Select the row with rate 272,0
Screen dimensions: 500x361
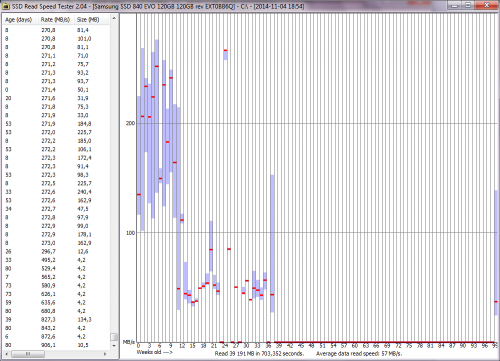(x=56, y=132)
